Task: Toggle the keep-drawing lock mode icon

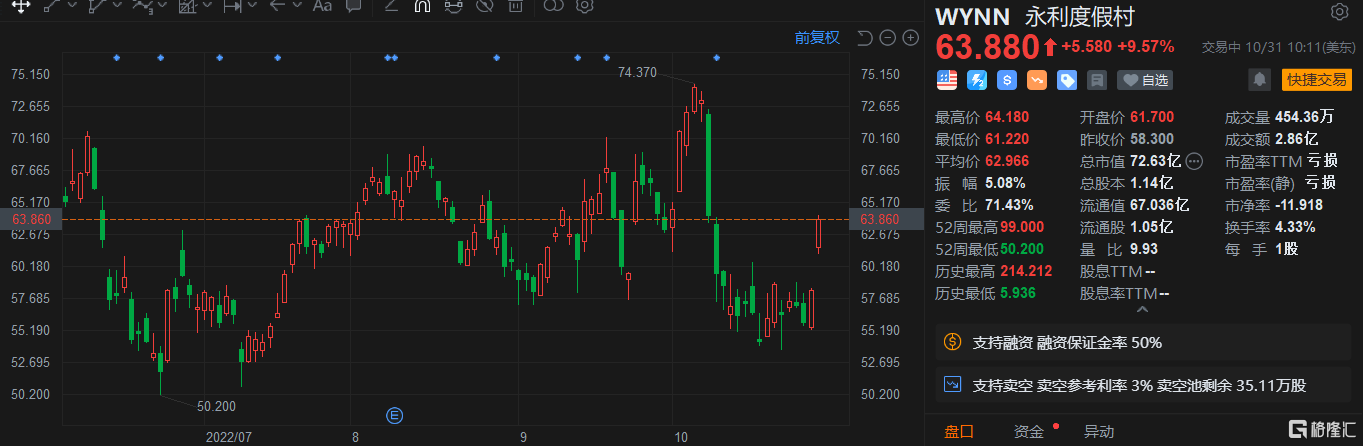Action: click(453, 6)
